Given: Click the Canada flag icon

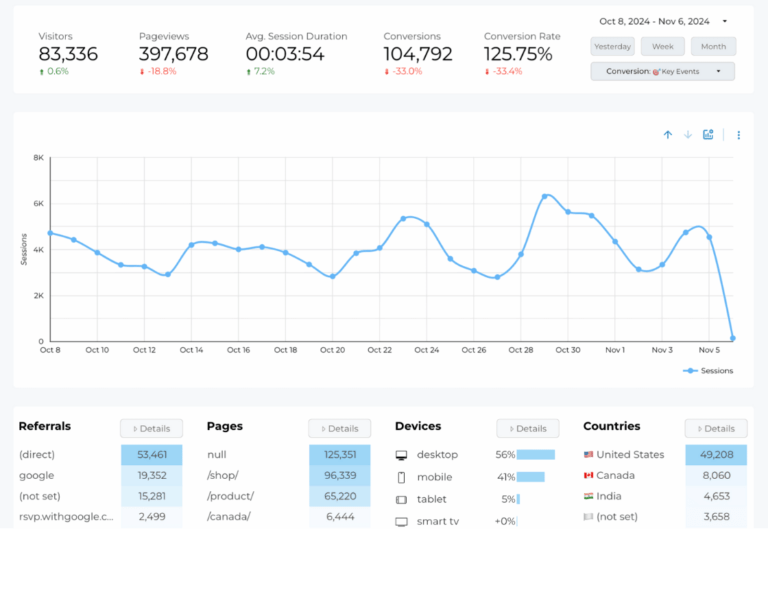Looking at the screenshot, I should coord(588,475).
